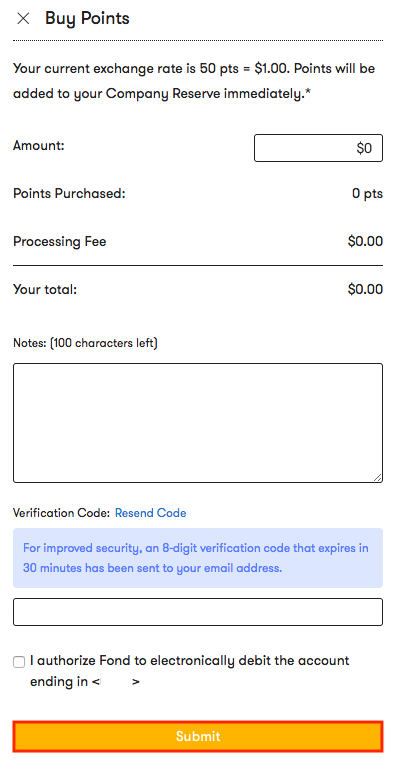
Task: Click the Your total label
Action: click(x=45, y=290)
